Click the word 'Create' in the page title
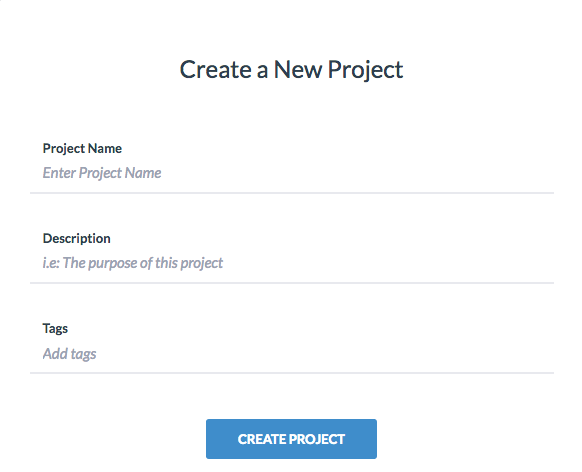Image resolution: width=582 pixels, height=472 pixels. click(x=216, y=70)
